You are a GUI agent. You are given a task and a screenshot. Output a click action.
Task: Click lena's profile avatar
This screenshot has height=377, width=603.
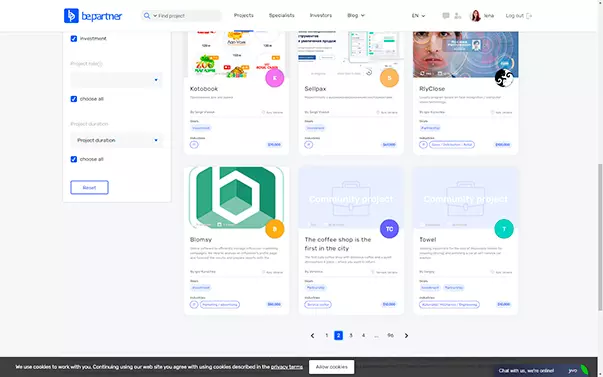(476, 16)
